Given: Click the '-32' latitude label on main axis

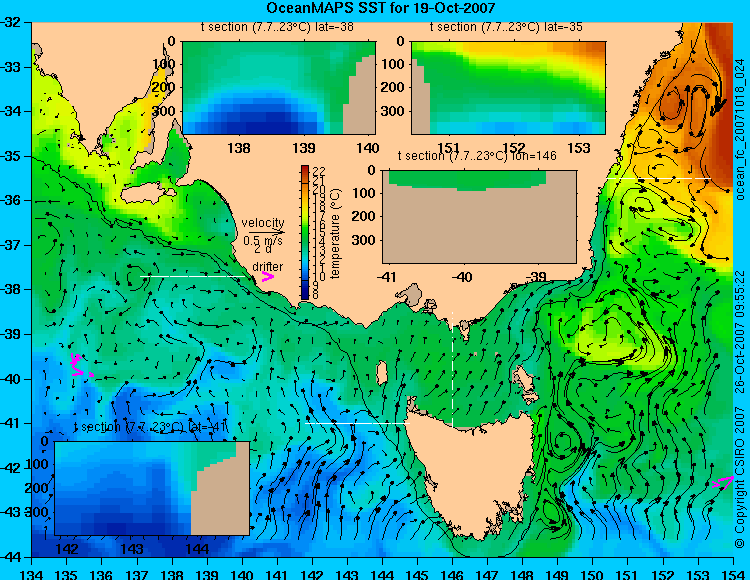Looking at the screenshot, I should [x=11, y=22].
